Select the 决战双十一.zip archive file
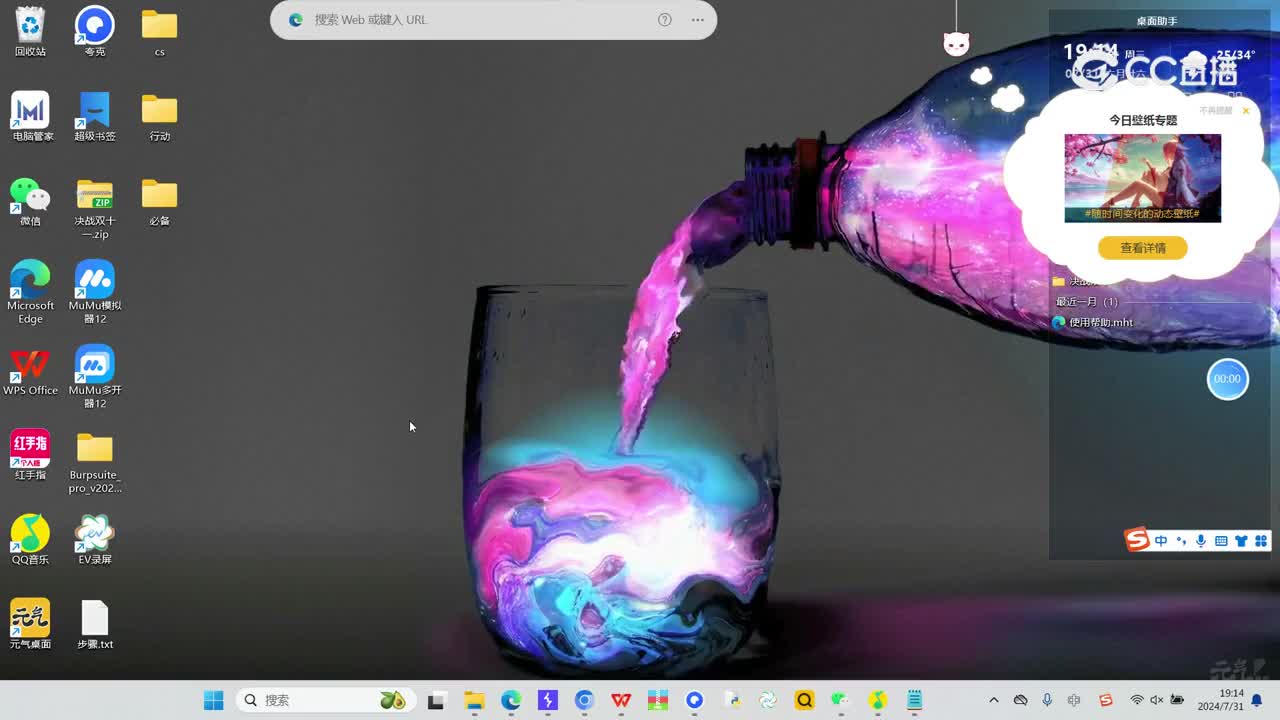Viewport: 1280px width, 720px height. point(95,208)
